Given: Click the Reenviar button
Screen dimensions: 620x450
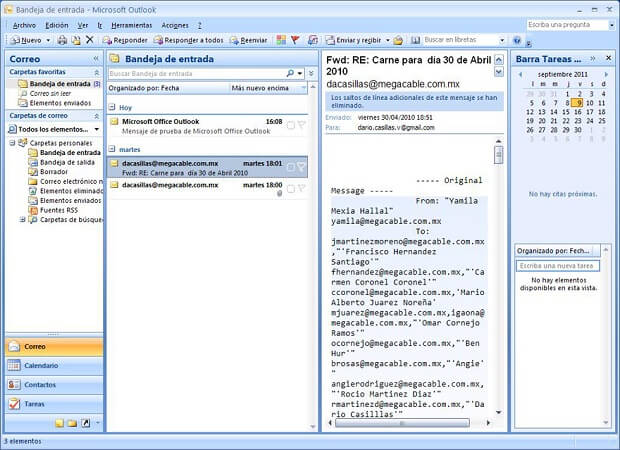Looking at the screenshot, I should (x=249, y=40).
